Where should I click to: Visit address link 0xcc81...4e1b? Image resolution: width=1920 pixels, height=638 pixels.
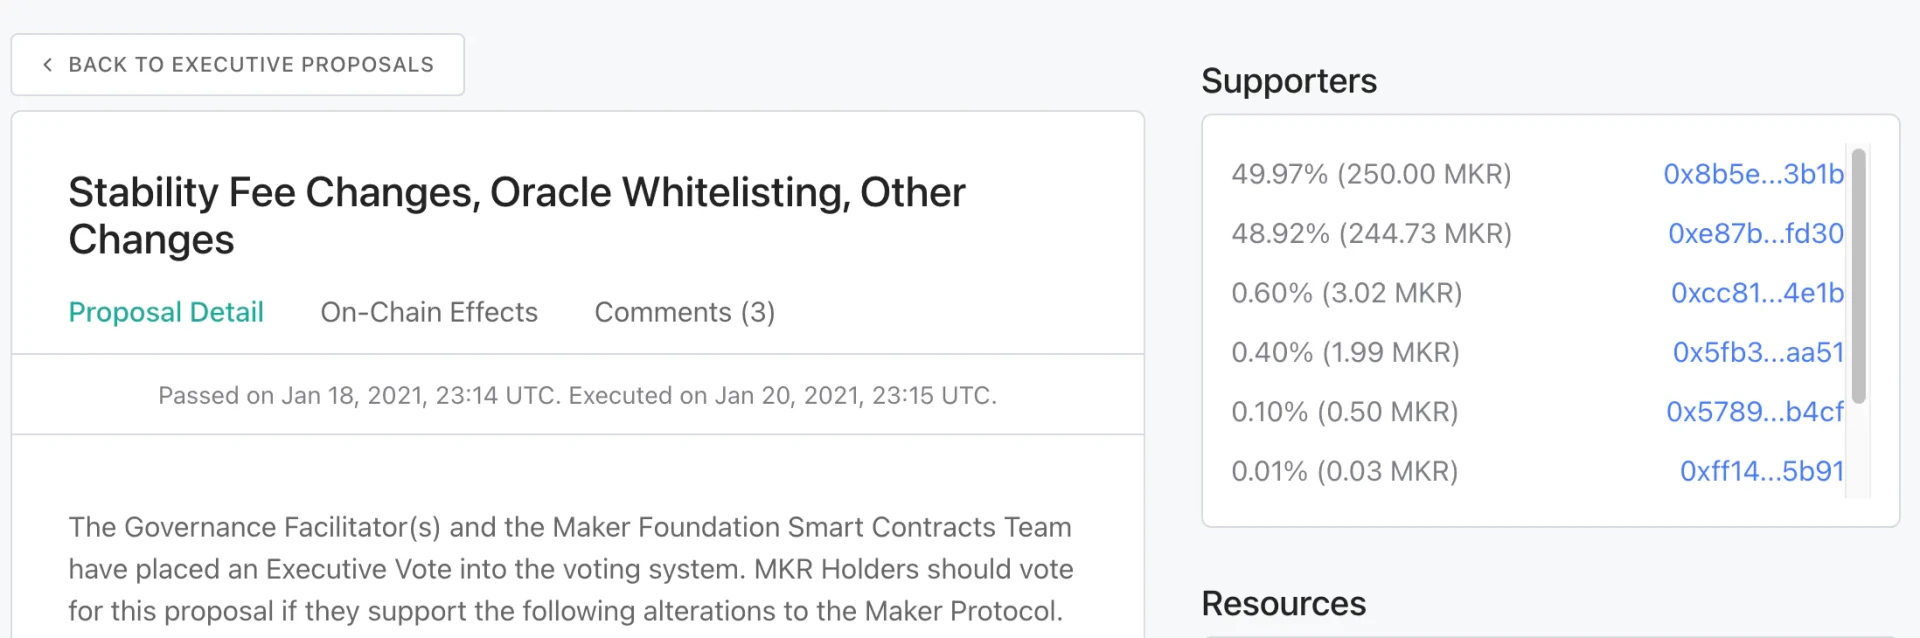tap(1757, 293)
